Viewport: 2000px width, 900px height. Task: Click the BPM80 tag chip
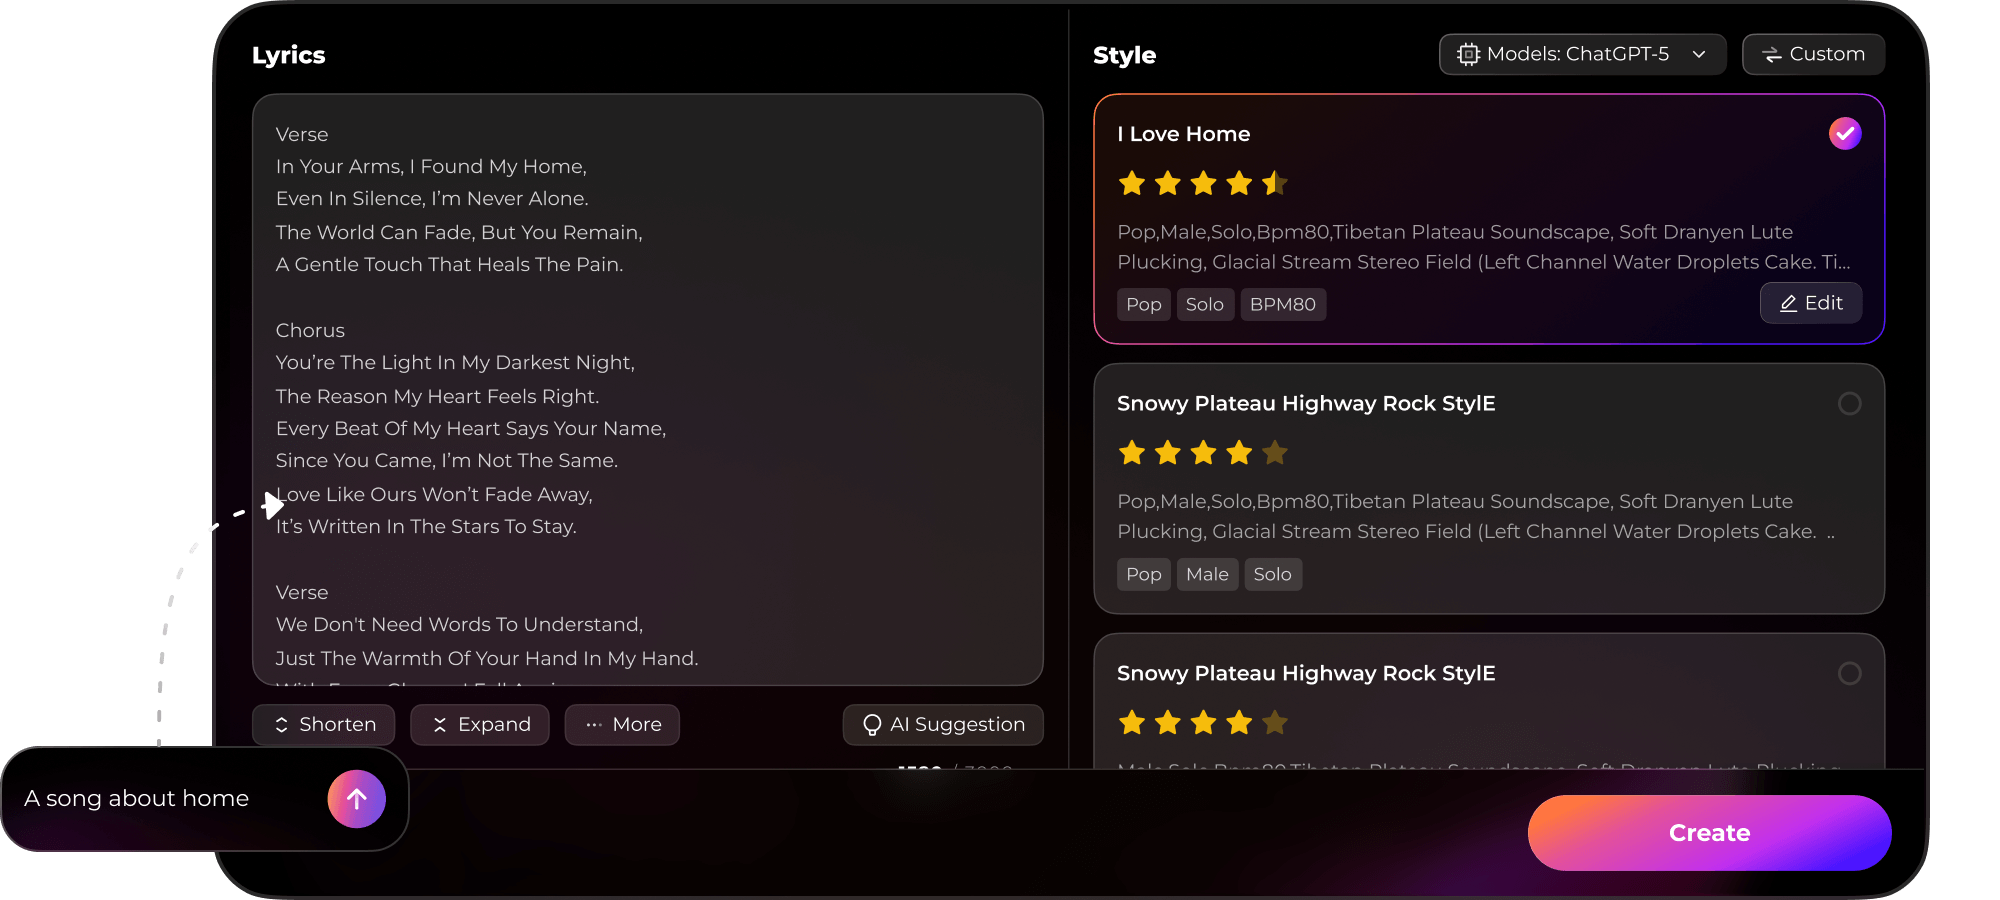[1283, 305]
